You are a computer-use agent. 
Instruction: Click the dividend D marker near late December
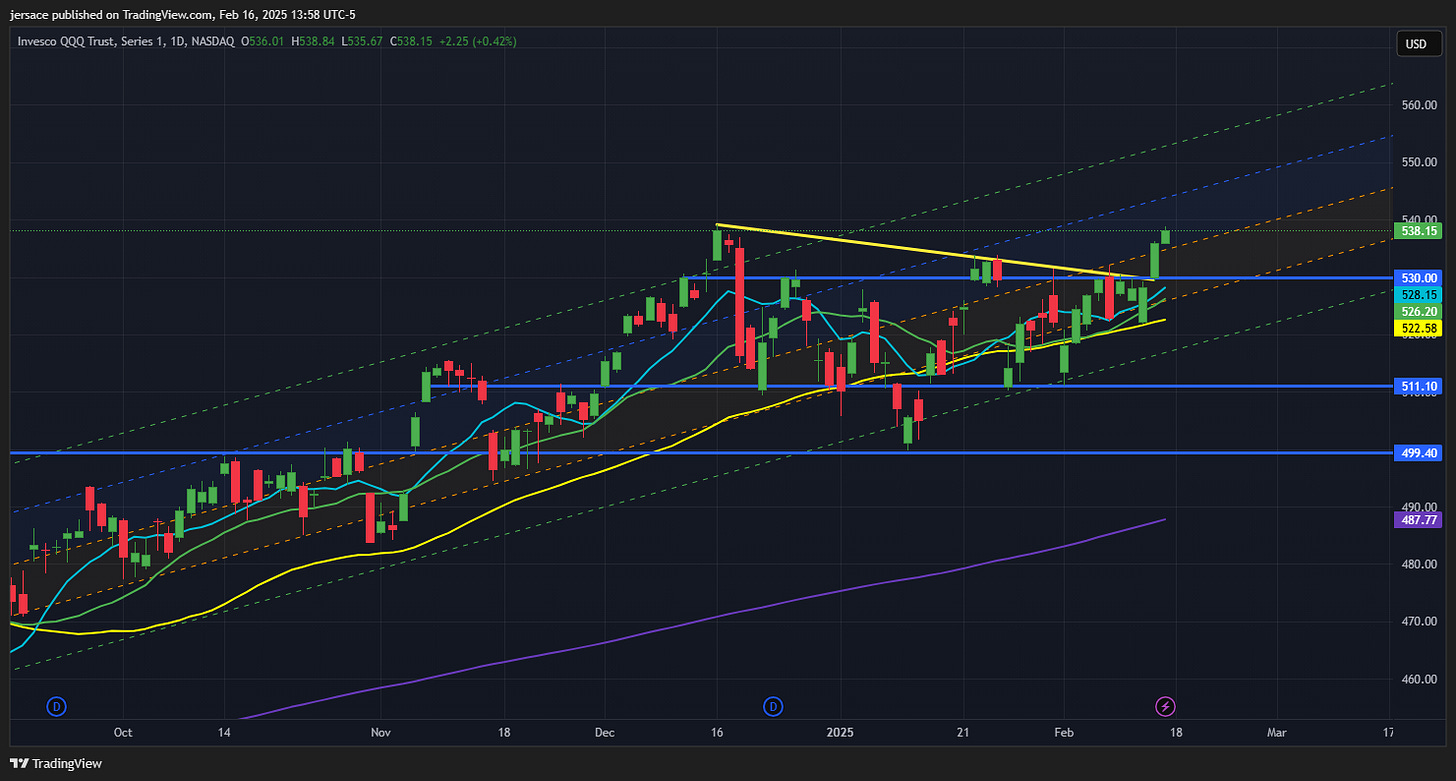772,707
